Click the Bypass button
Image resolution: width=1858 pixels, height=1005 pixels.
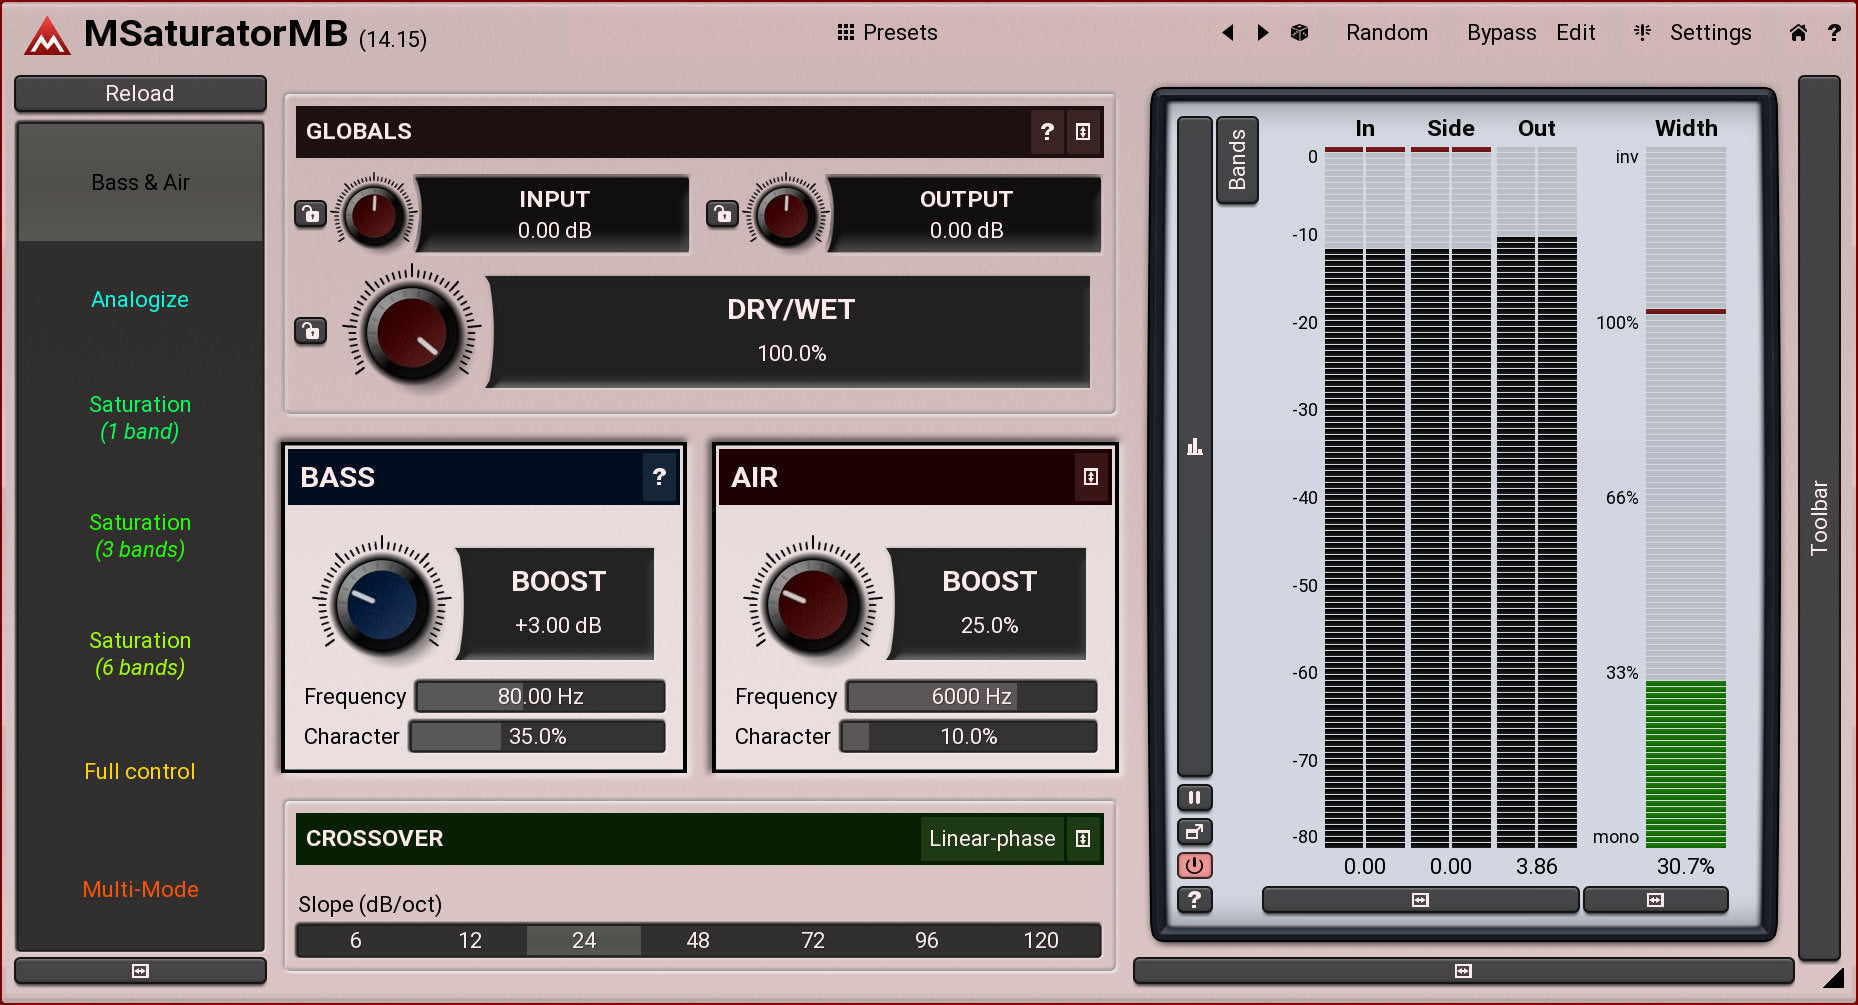pyautogui.click(x=1501, y=33)
